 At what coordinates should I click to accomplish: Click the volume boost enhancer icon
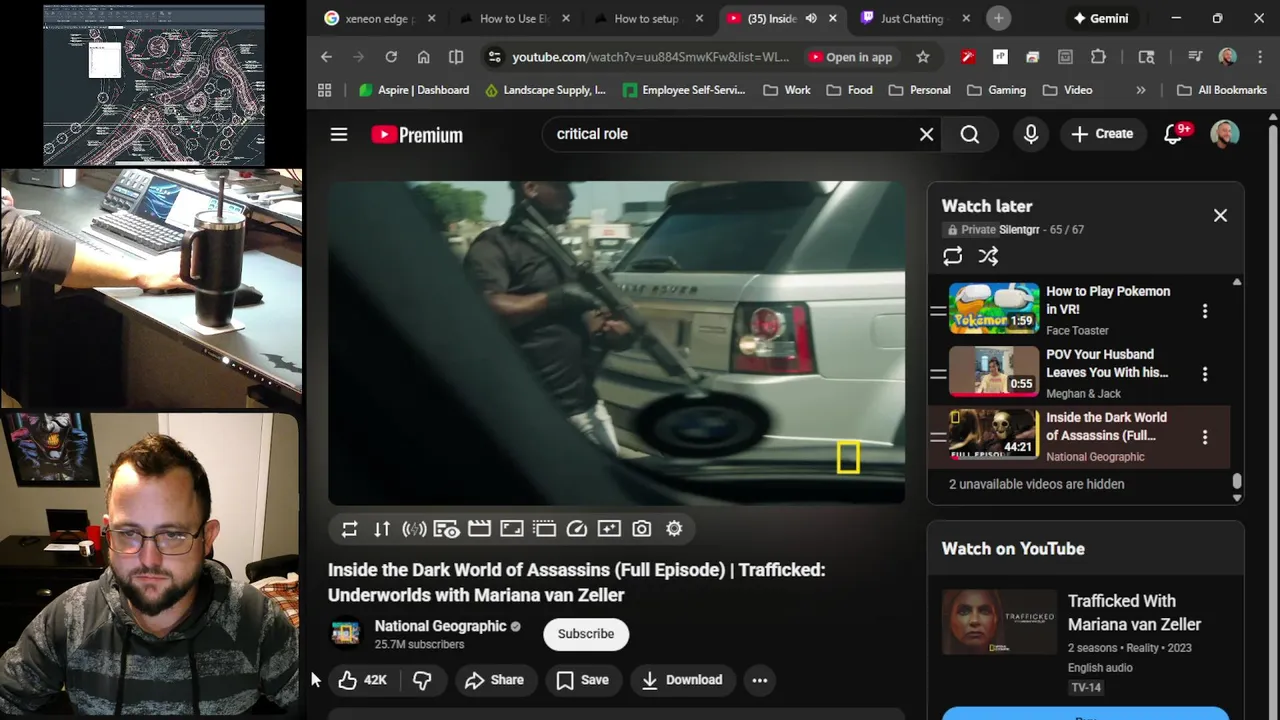coord(414,529)
